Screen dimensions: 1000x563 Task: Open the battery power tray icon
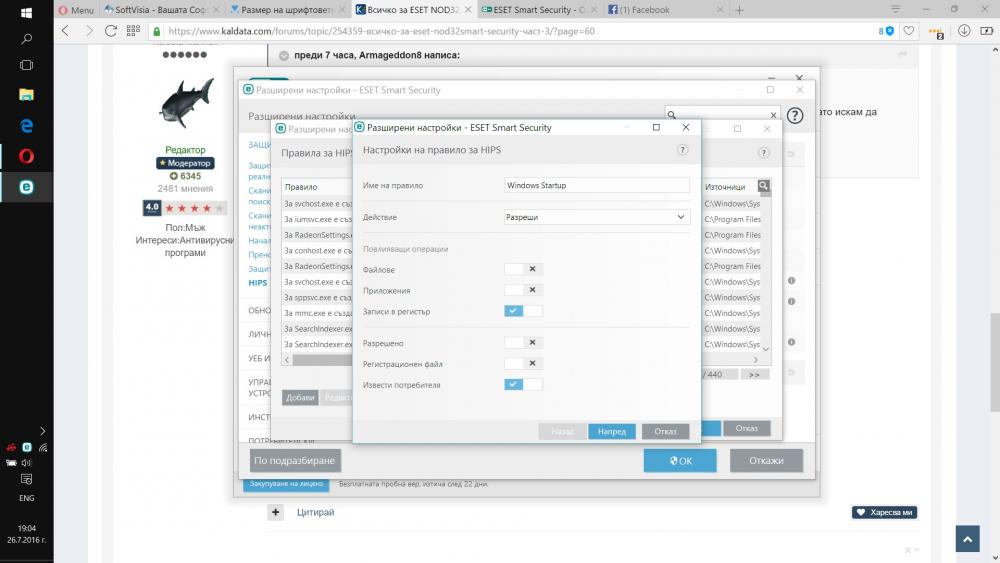[x=11, y=463]
